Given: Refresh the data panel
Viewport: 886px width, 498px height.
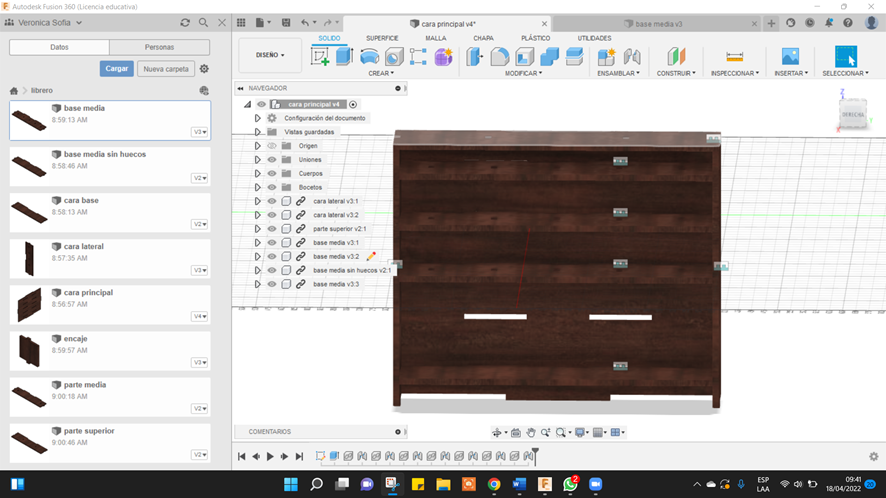Looking at the screenshot, I should tap(185, 23).
